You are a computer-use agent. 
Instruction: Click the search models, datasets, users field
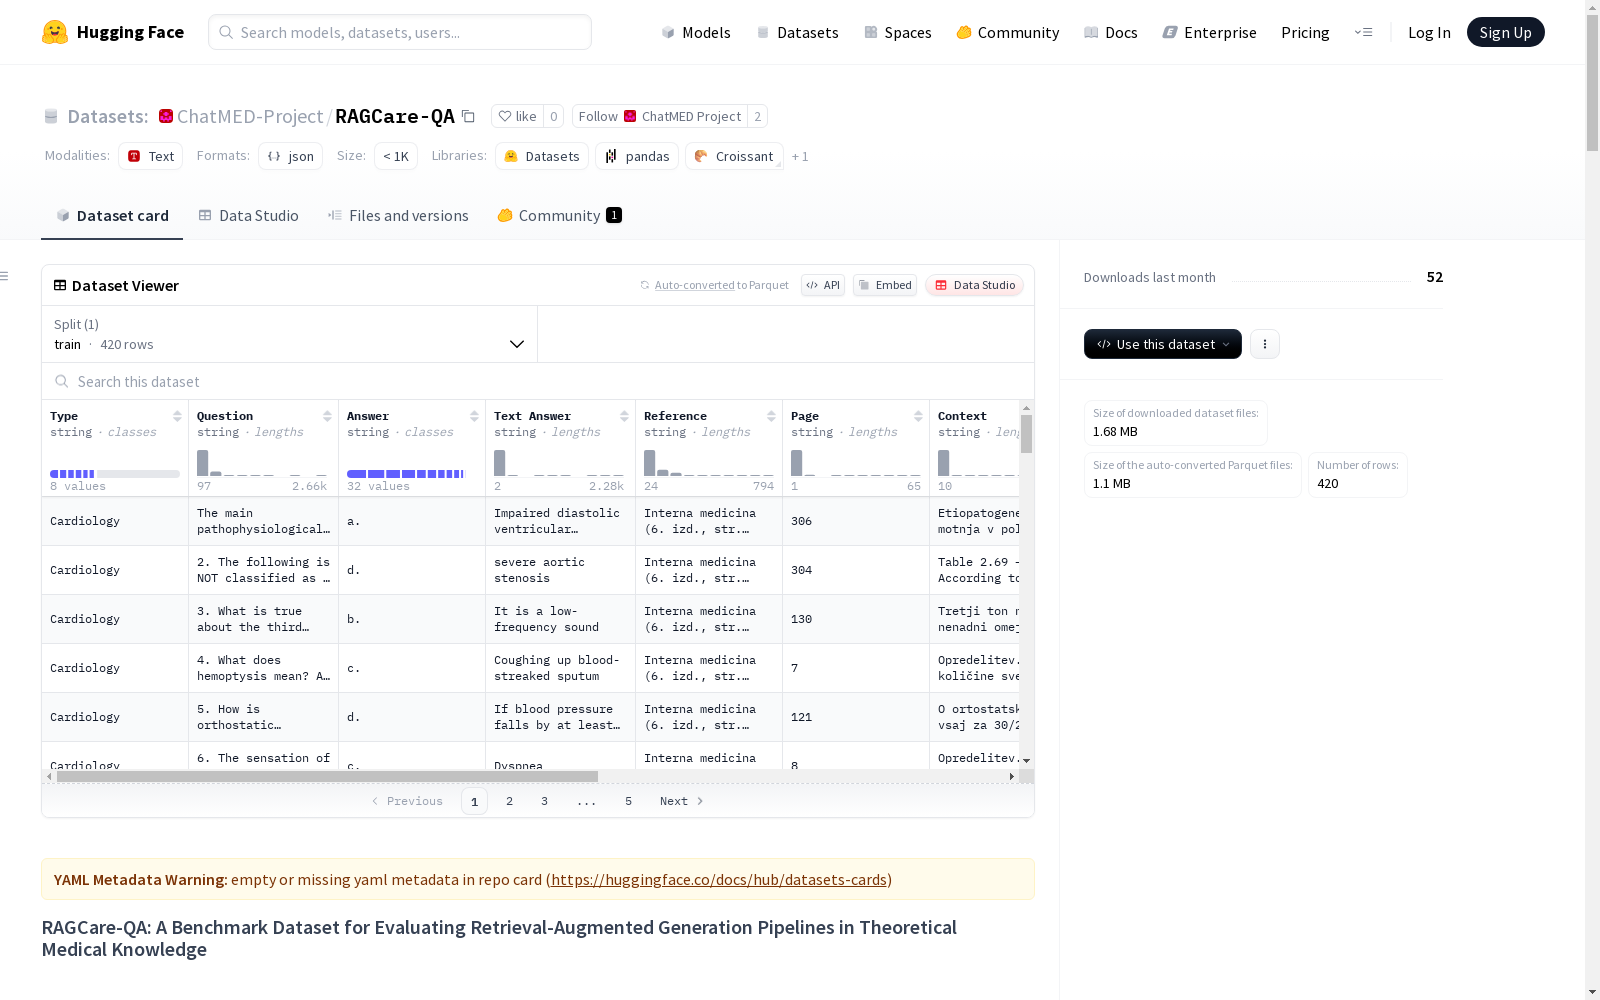[400, 32]
